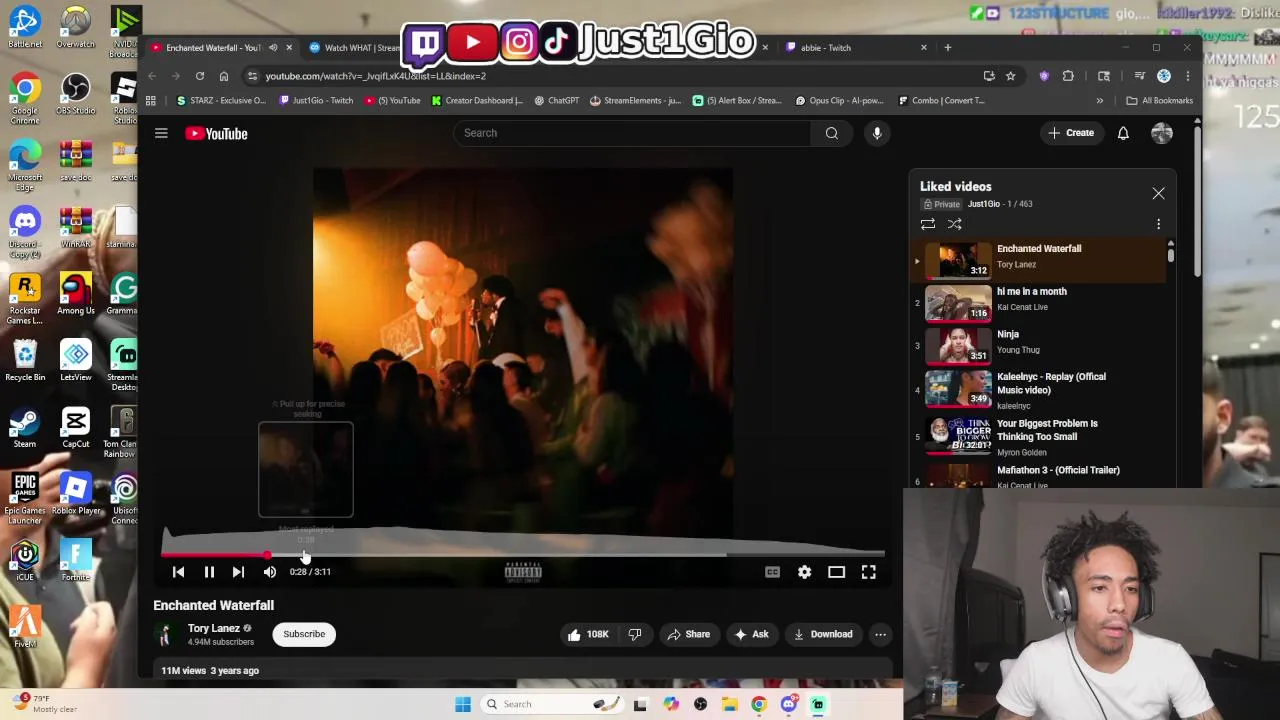This screenshot has height=720, width=1280.
Task: Toggle shuffle for Liked videos playlist
Action: pos(954,224)
